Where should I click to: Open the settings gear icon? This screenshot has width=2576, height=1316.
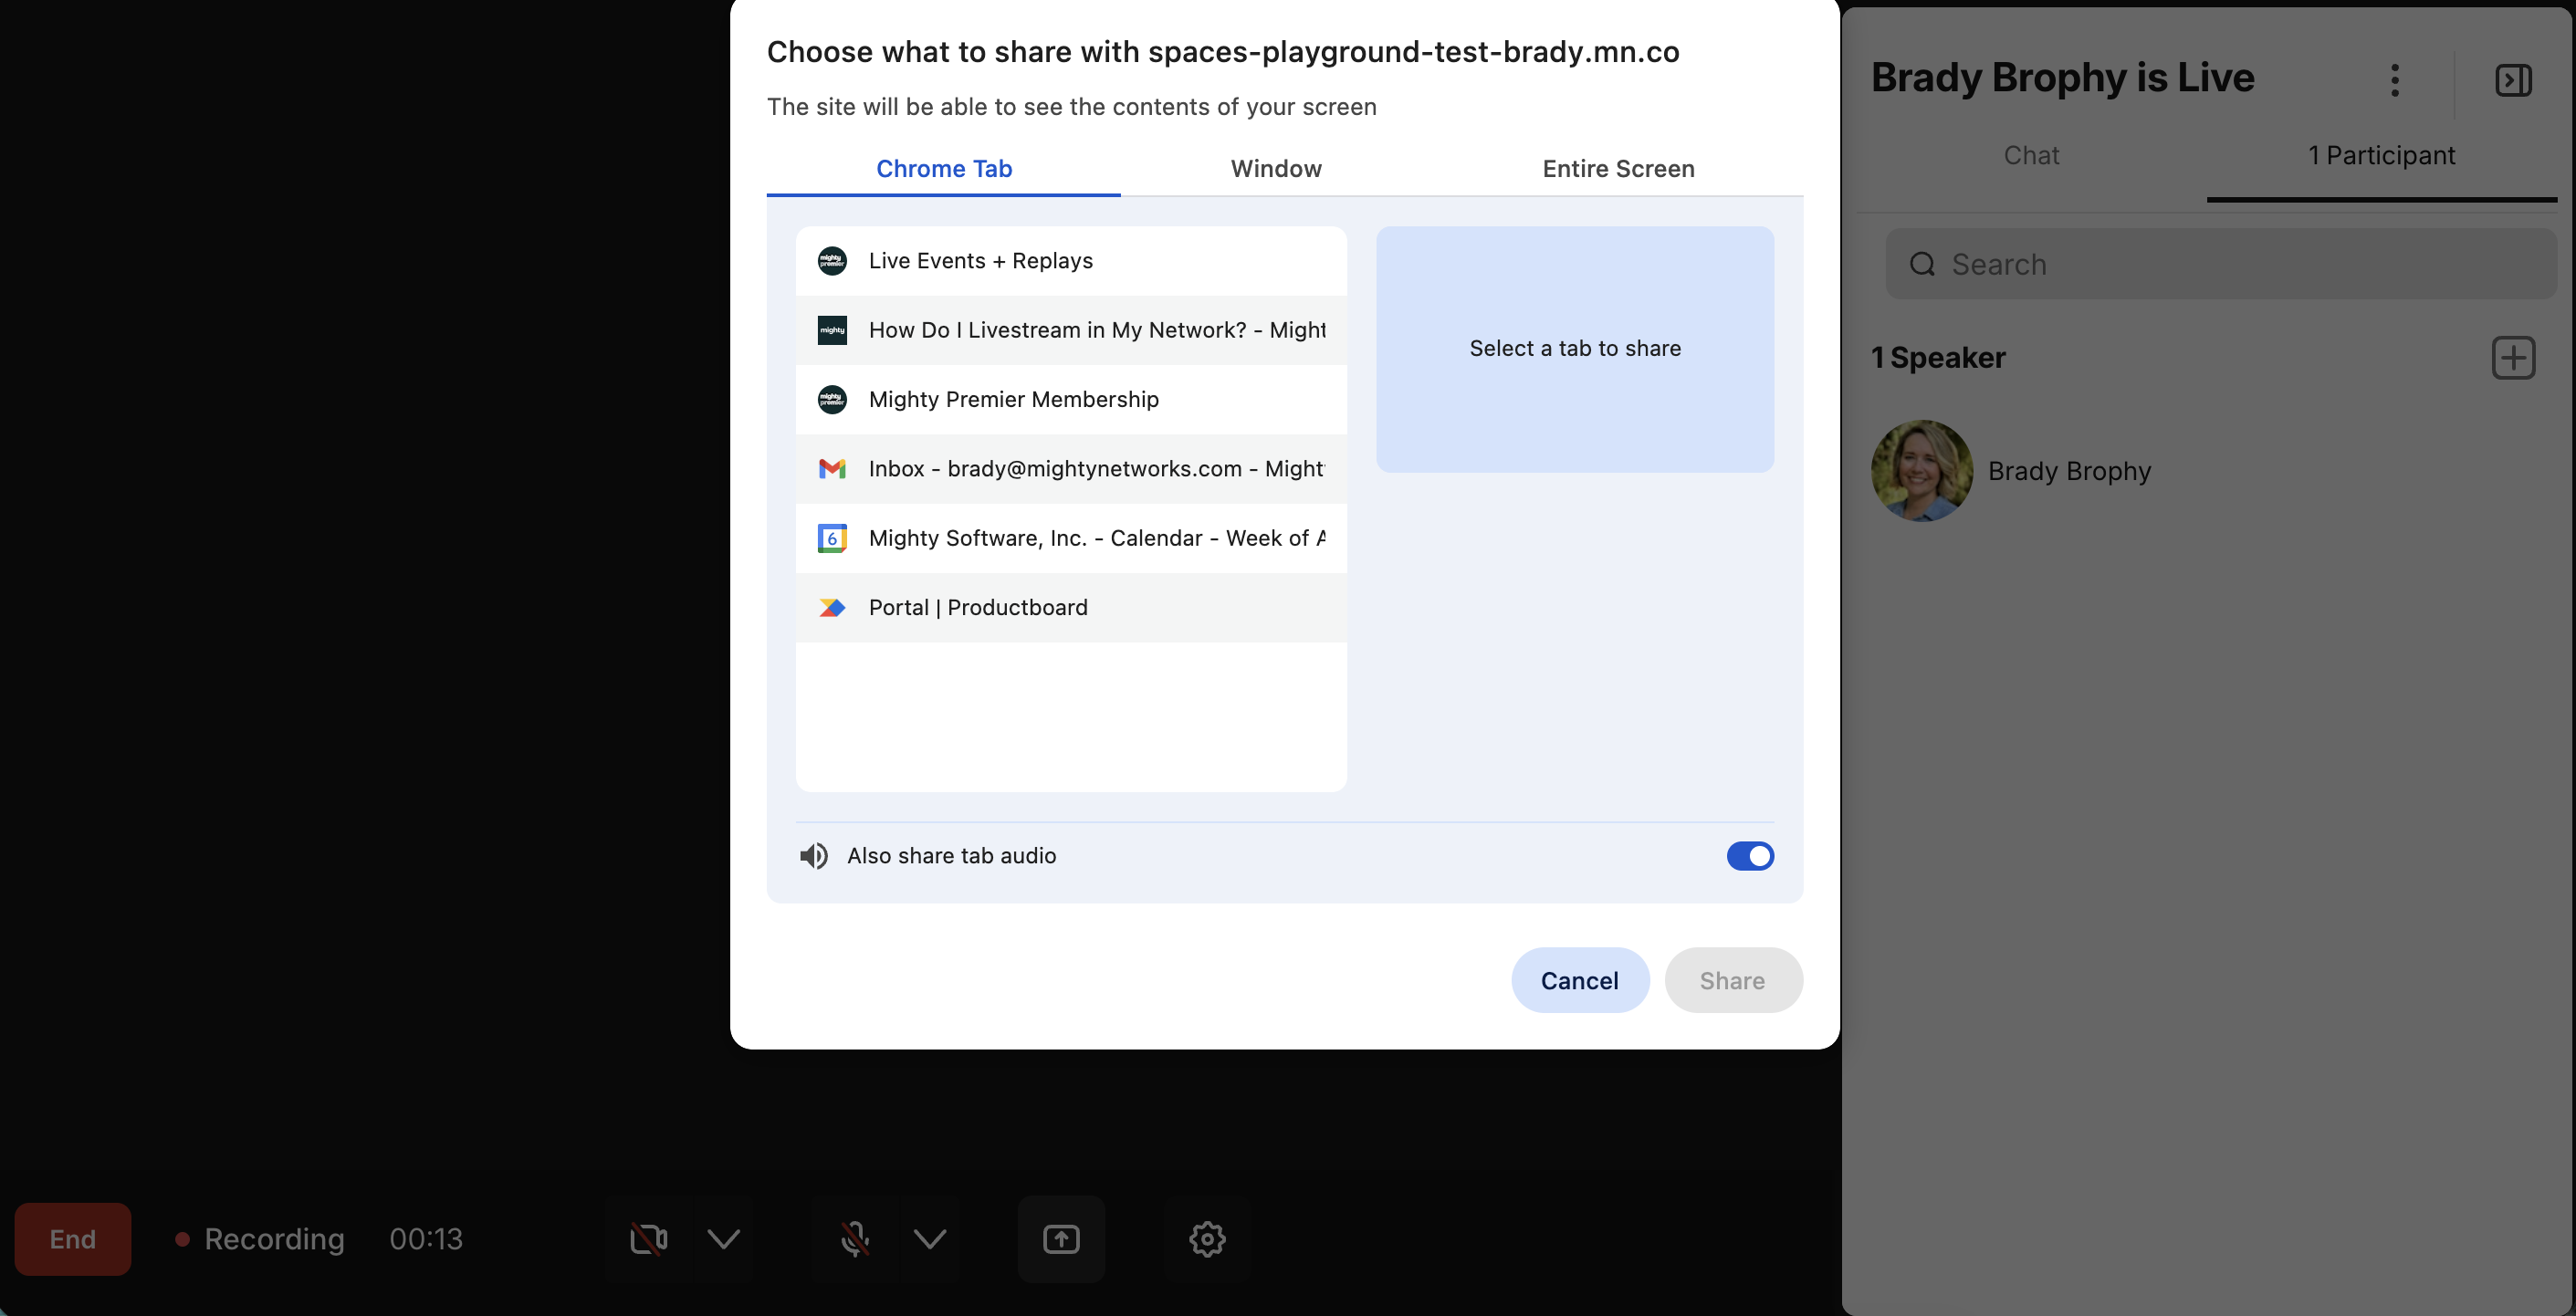click(x=1207, y=1239)
